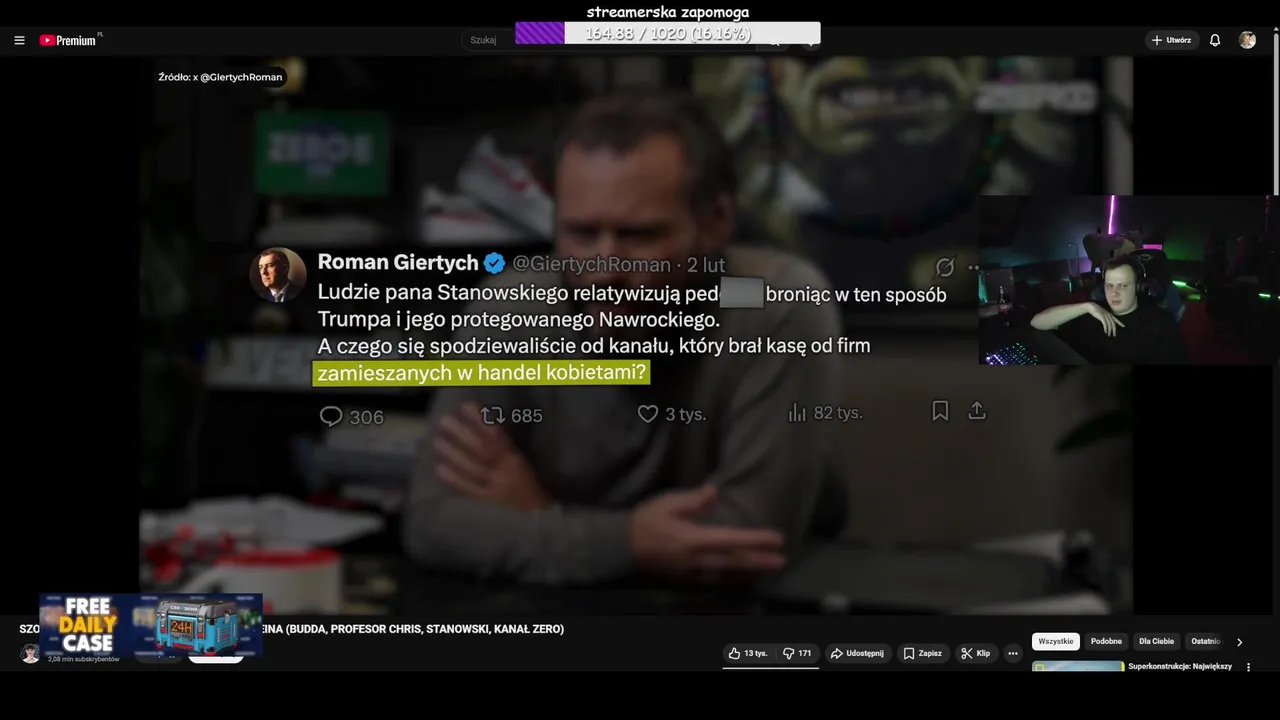Dislike the video showing 171
This screenshot has width=1280, height=720.
tap(797, 653)
